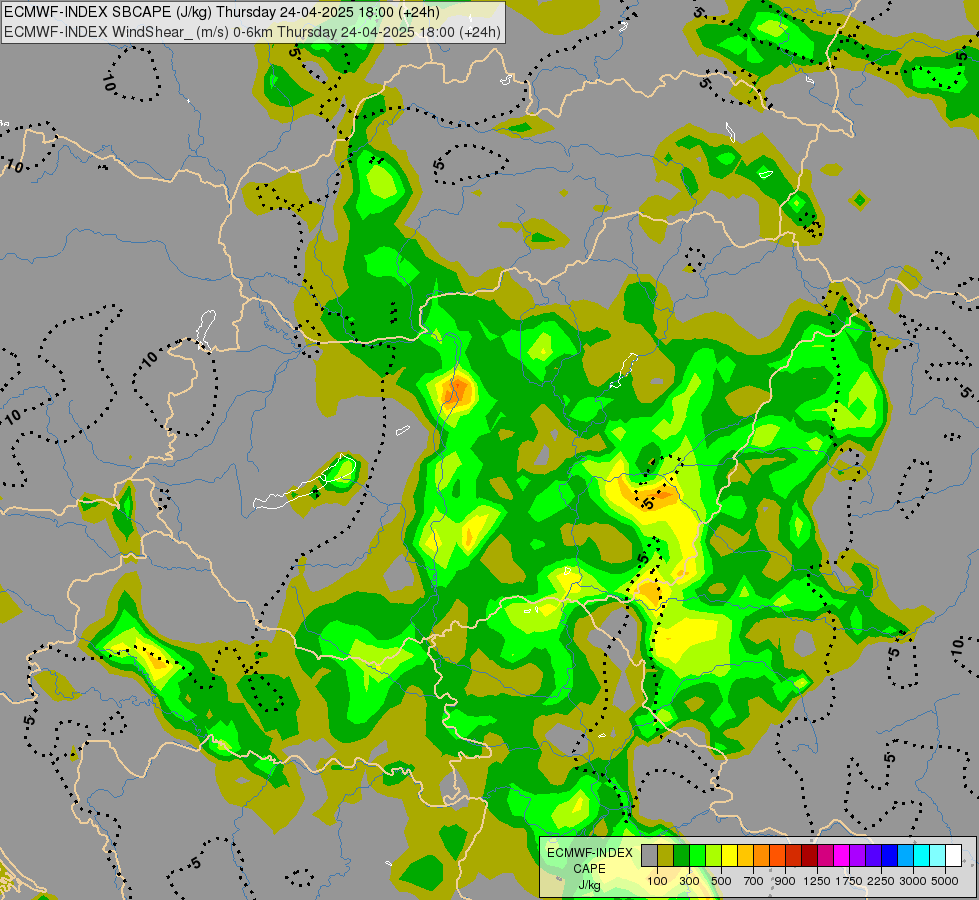Click legend value label 1750
The height and width of the screenshot is (900, 979).
[x=849, y=881]
